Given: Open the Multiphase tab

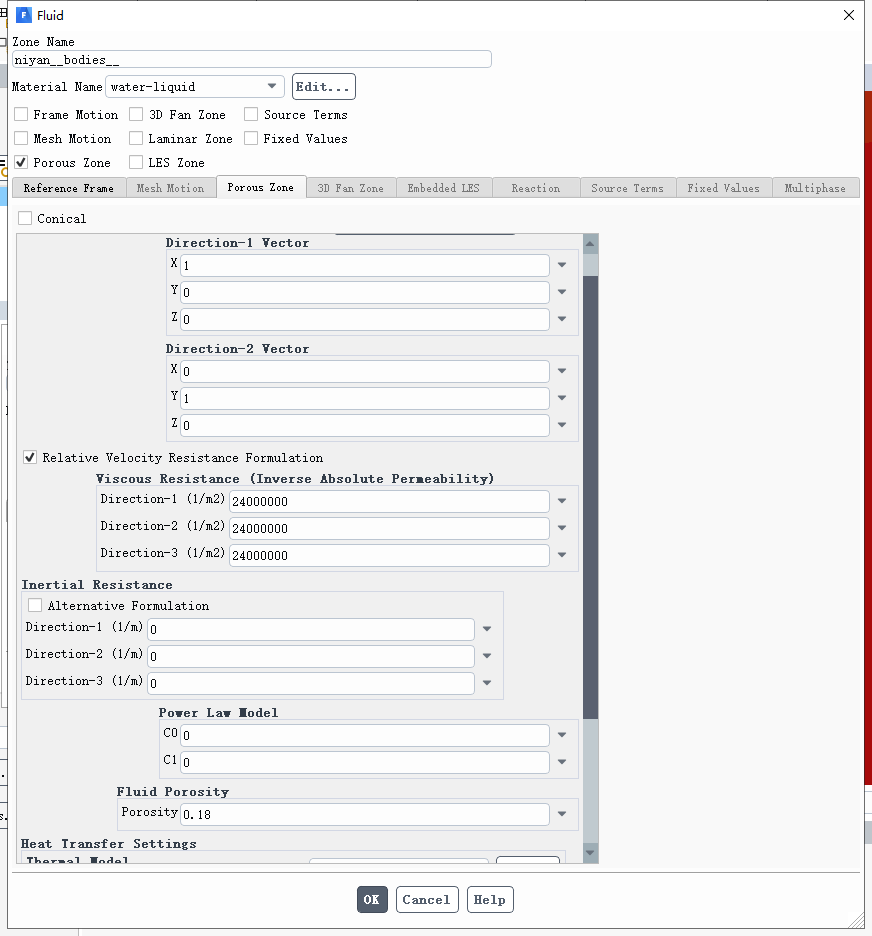Looking at the screenshot, I should (x=815, y=188).
